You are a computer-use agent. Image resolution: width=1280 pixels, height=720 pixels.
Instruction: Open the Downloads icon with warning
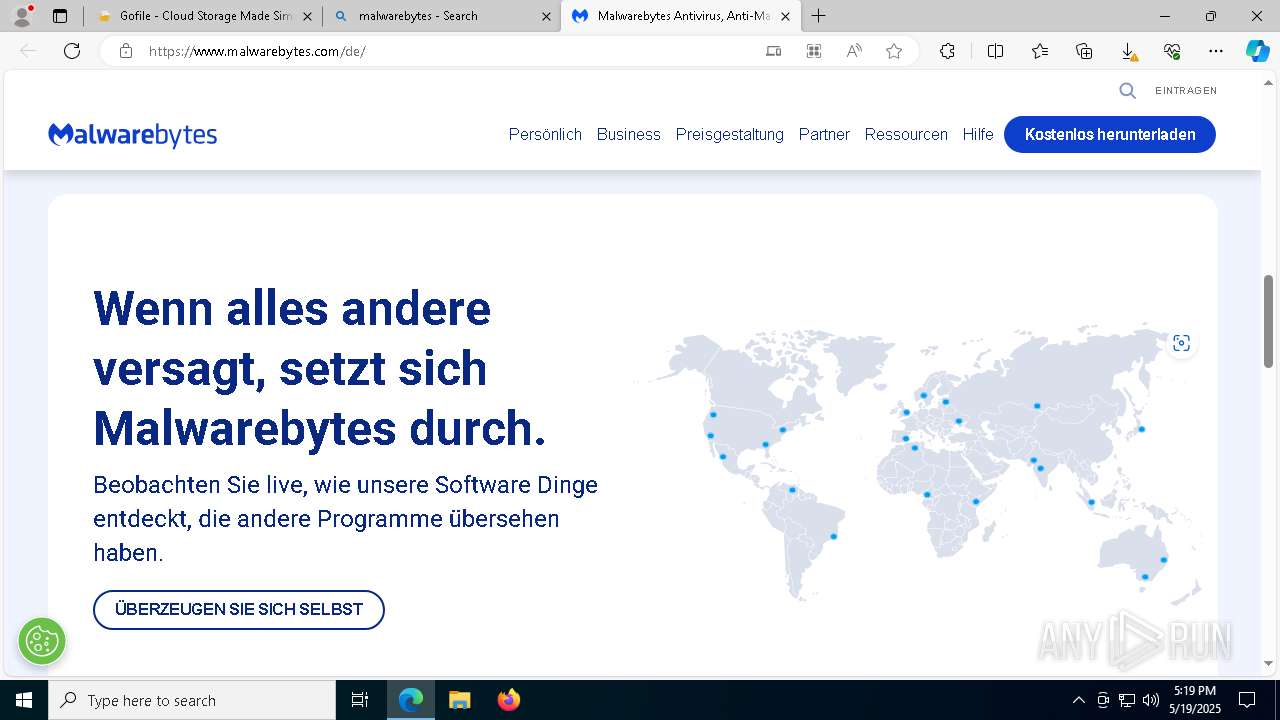1128,51
